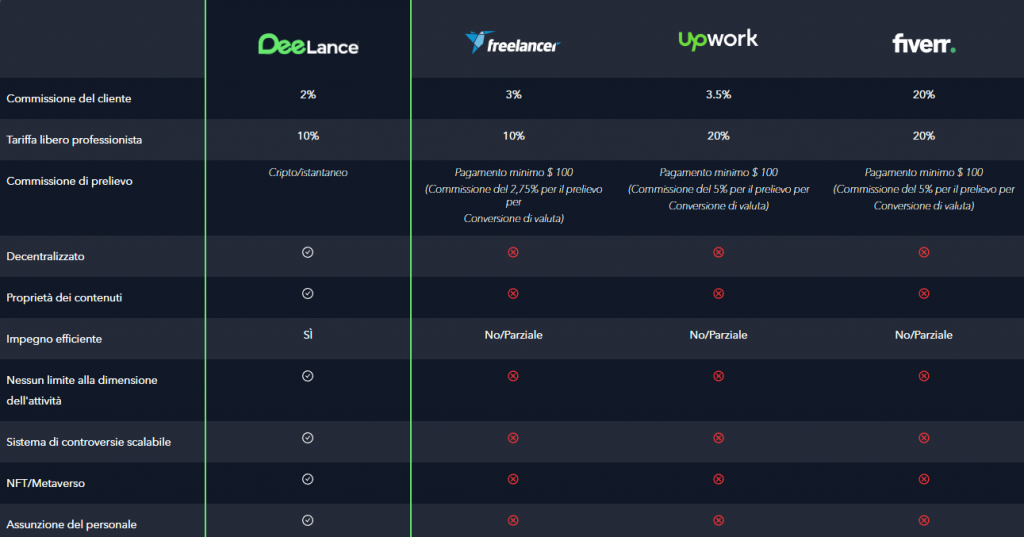Click DeeLance checkmark for Sistema di controversie scalabile
This screenshot has width=1024, height=537.
(x=308, y=438)
